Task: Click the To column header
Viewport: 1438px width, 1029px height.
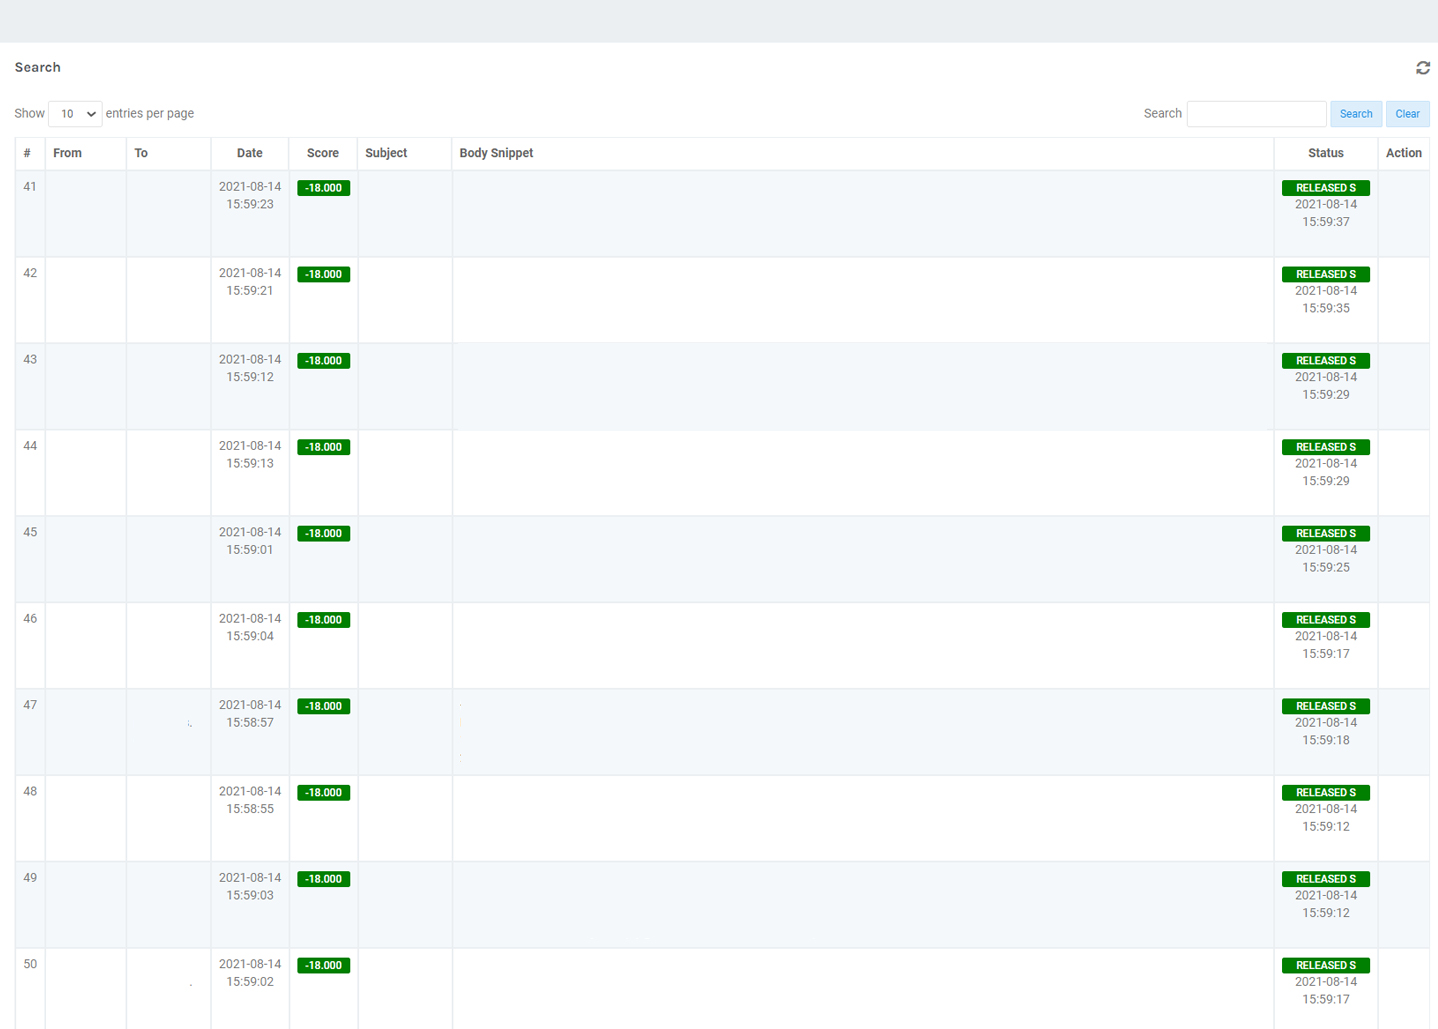Action: [x=141, y=153]
